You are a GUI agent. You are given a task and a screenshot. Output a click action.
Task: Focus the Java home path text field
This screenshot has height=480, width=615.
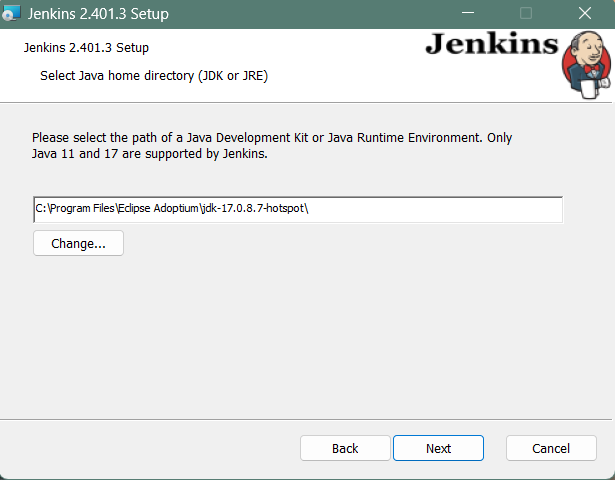coord(440,209)
